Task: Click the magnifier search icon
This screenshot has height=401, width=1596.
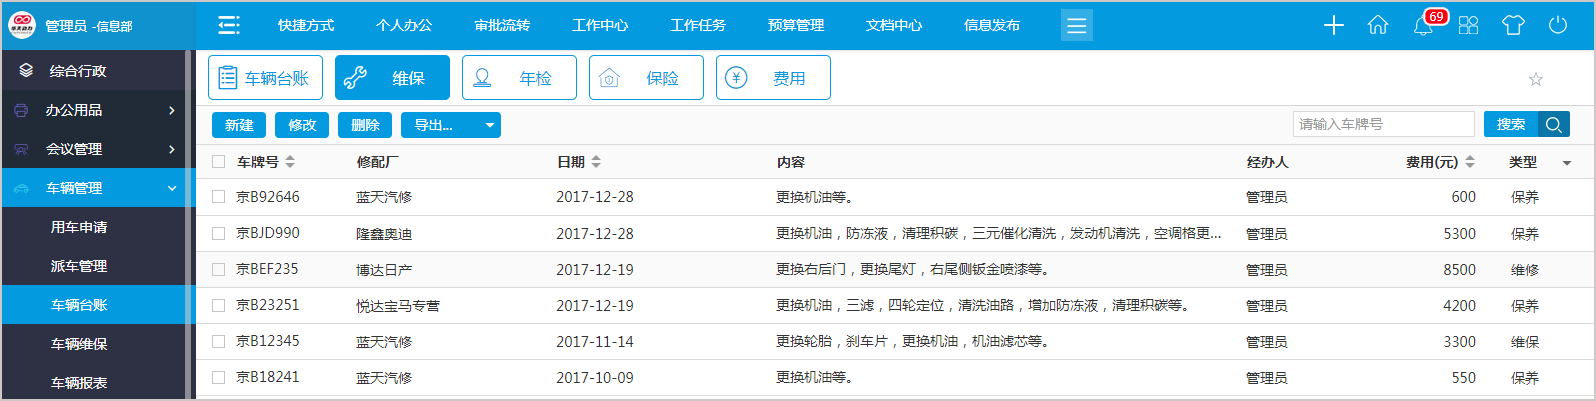Action: pos(1554,124)
